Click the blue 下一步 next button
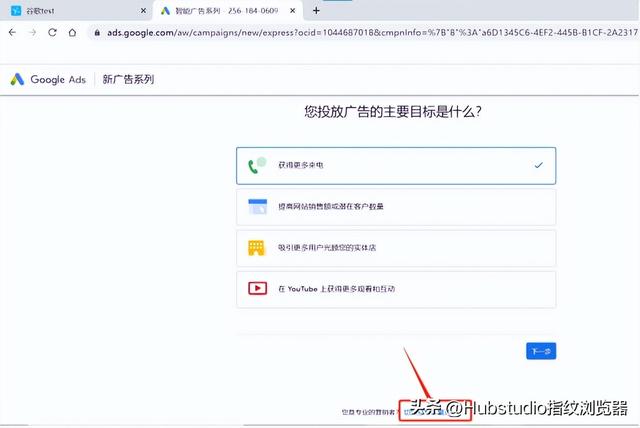 click(x=541, y=351)
